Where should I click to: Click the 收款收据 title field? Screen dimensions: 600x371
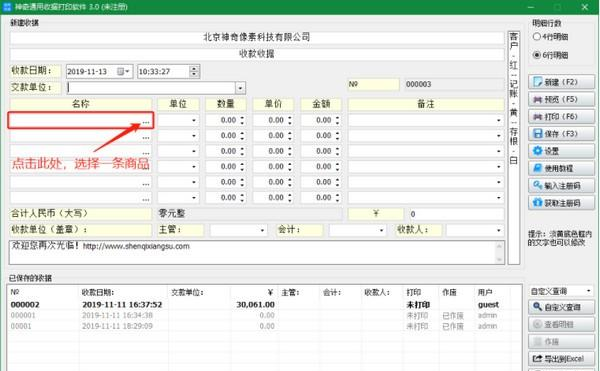[257, 54]
